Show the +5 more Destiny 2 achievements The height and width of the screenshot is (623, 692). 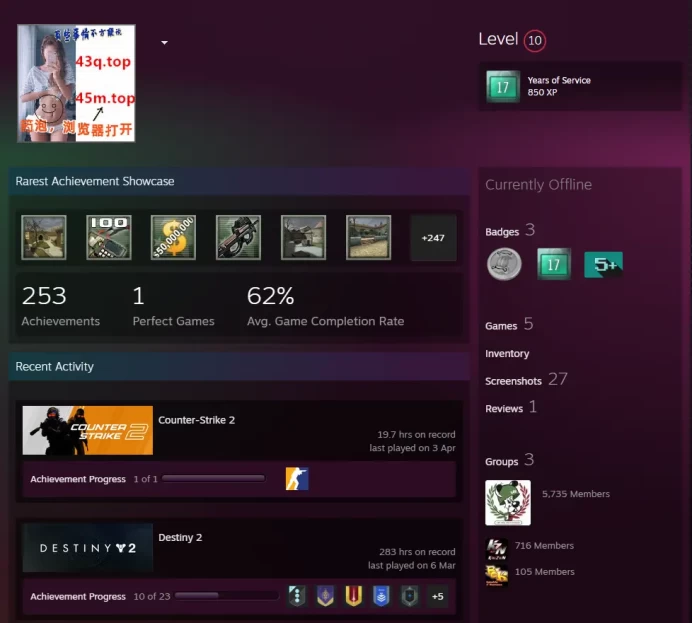pos(438,597)
